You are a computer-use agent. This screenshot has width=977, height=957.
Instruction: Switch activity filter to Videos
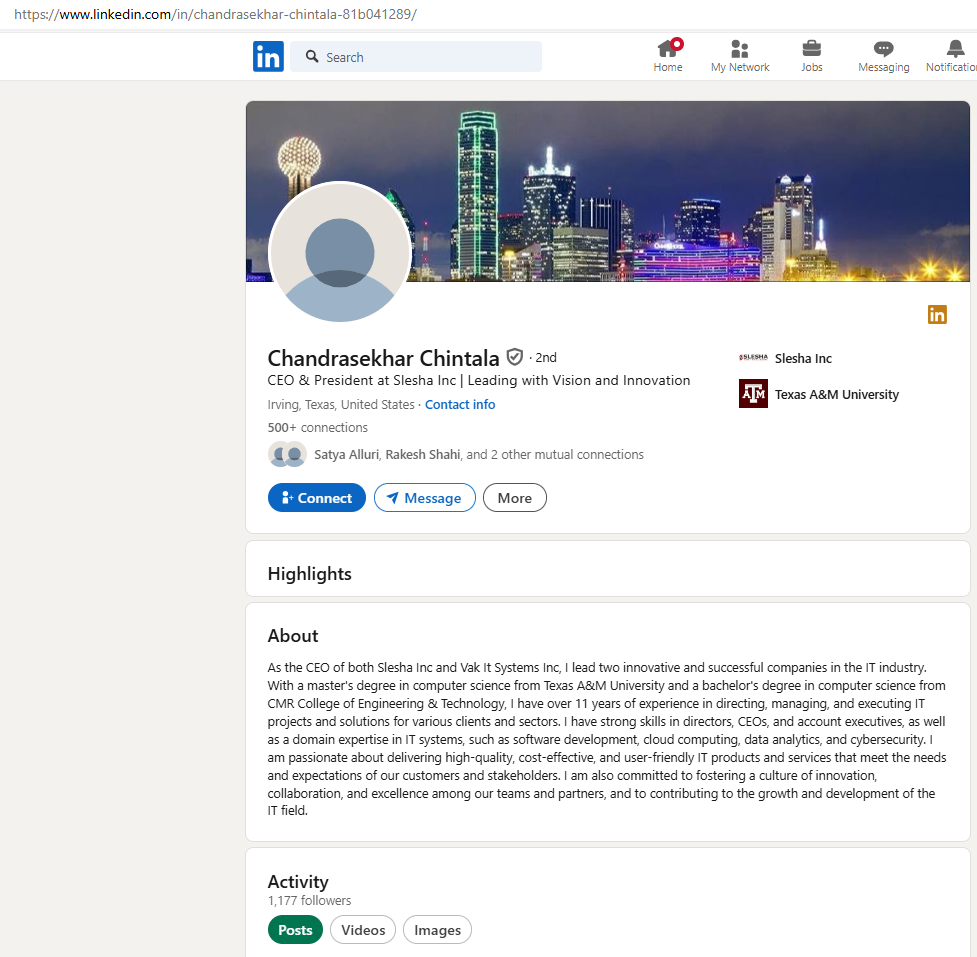tap(363, 930)
